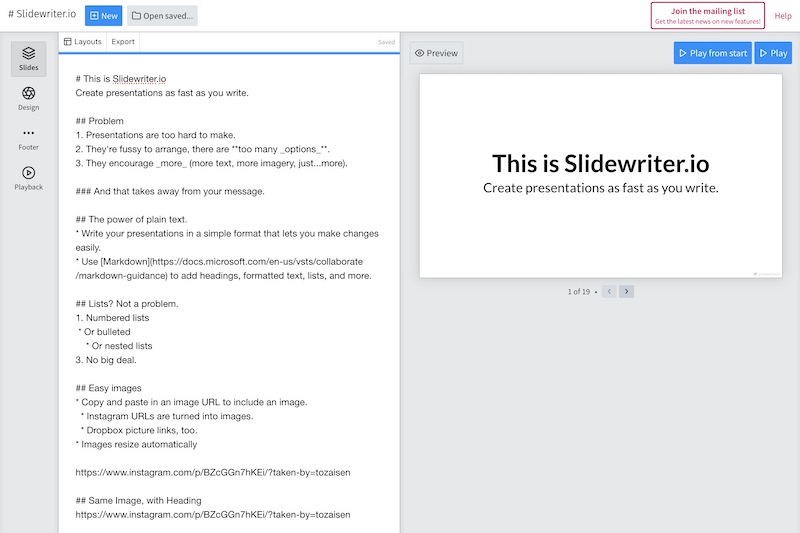
Task: Click the first Instagram URL line
Action: (213, 472)
